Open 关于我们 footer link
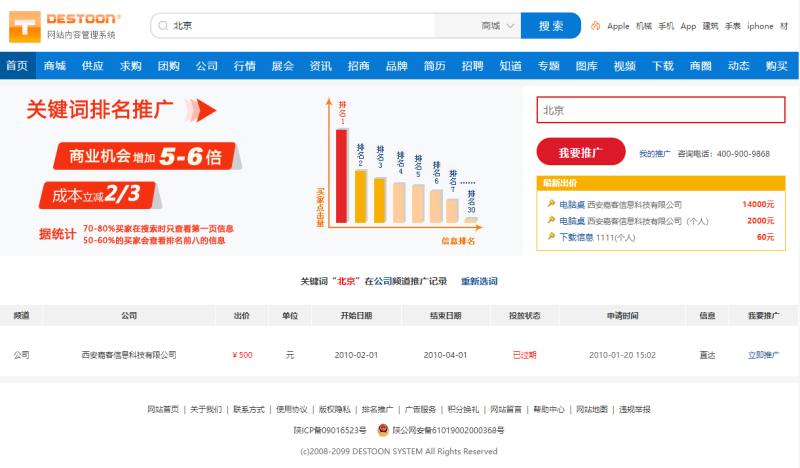 pyautogui.click(x=206, y=409)
